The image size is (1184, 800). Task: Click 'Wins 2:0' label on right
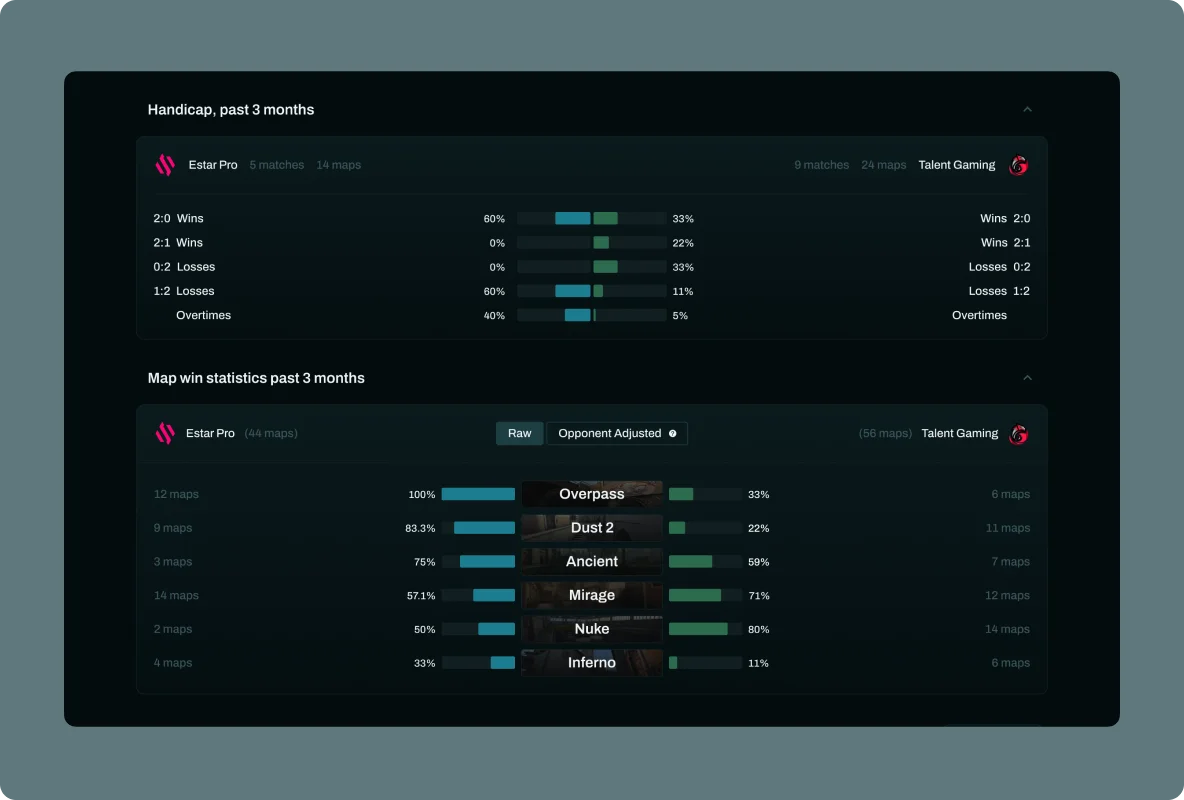tap(1005, 218)
